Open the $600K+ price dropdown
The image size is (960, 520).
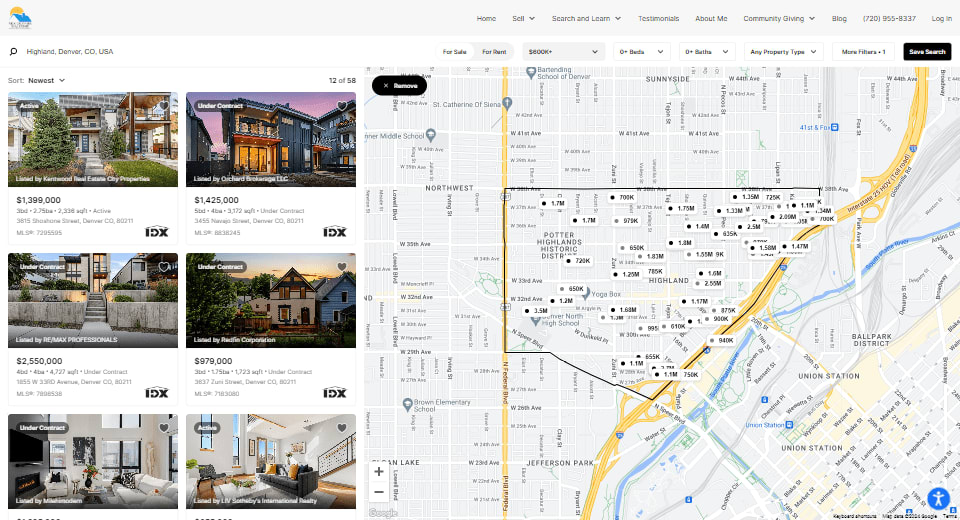click(563, 52)
